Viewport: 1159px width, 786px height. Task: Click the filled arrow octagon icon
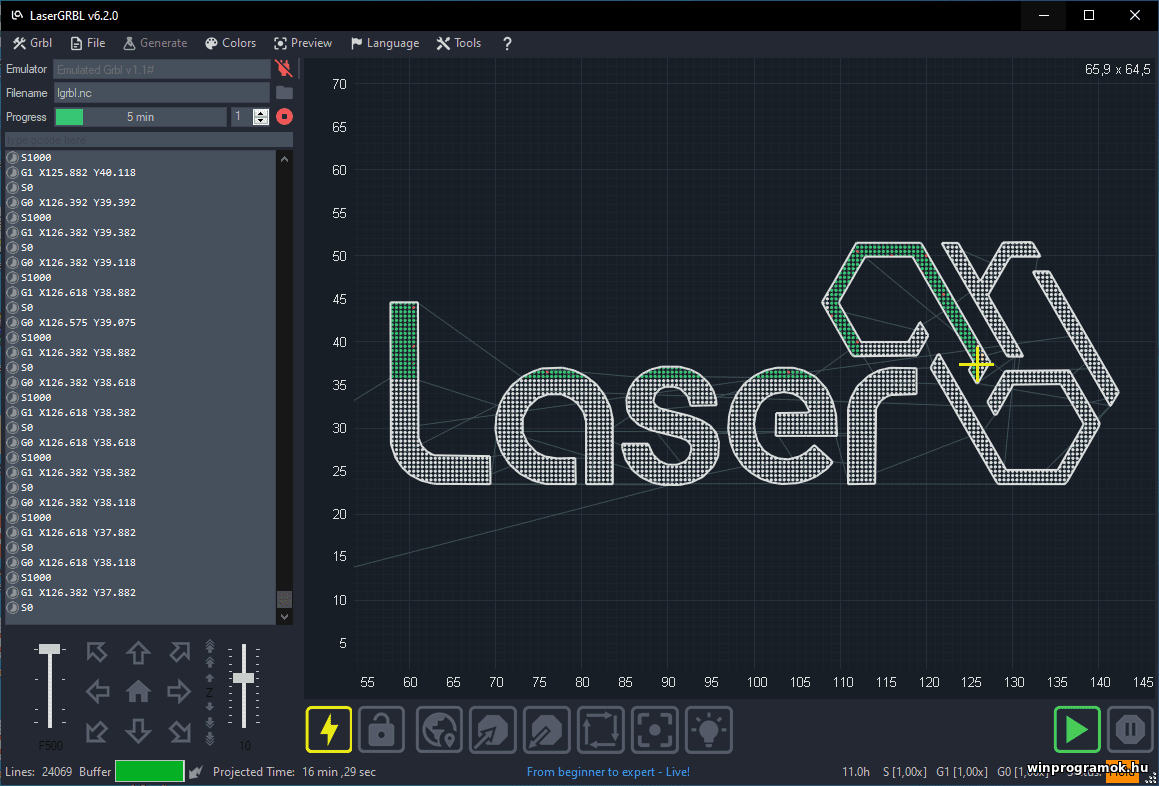pyautogui.click(x=492, y=729)
